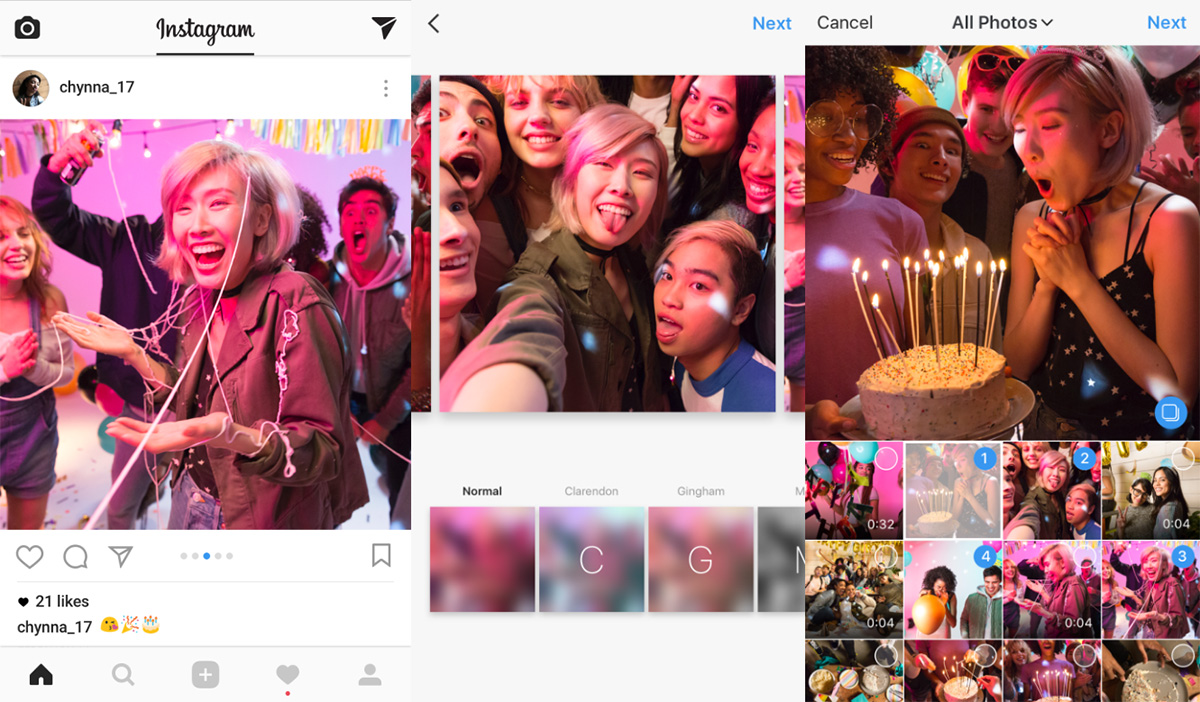Image resolution: width=1200 pixels, height=702 pixels.
Task: Open the 0:32 balloons video thumbnail
Action: tap(854, 490)
